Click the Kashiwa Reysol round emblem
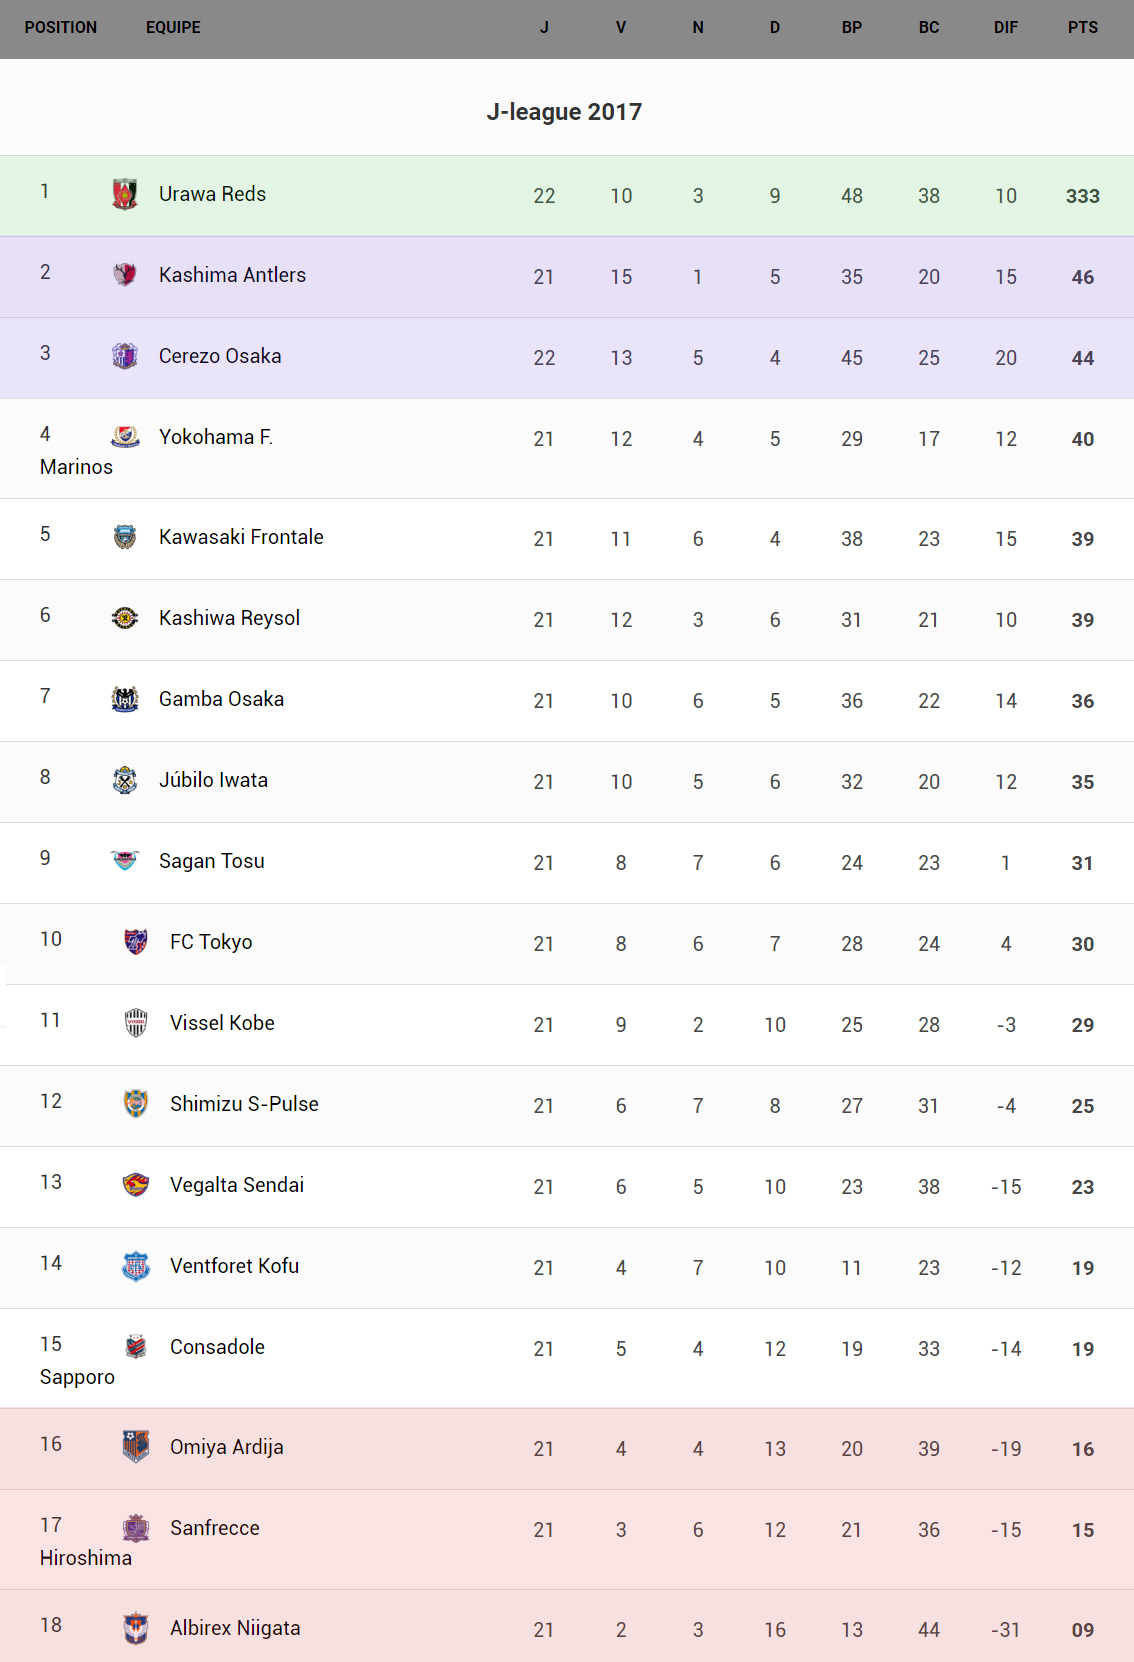Screen dimensions: 1134x1662 pos(125,618)
